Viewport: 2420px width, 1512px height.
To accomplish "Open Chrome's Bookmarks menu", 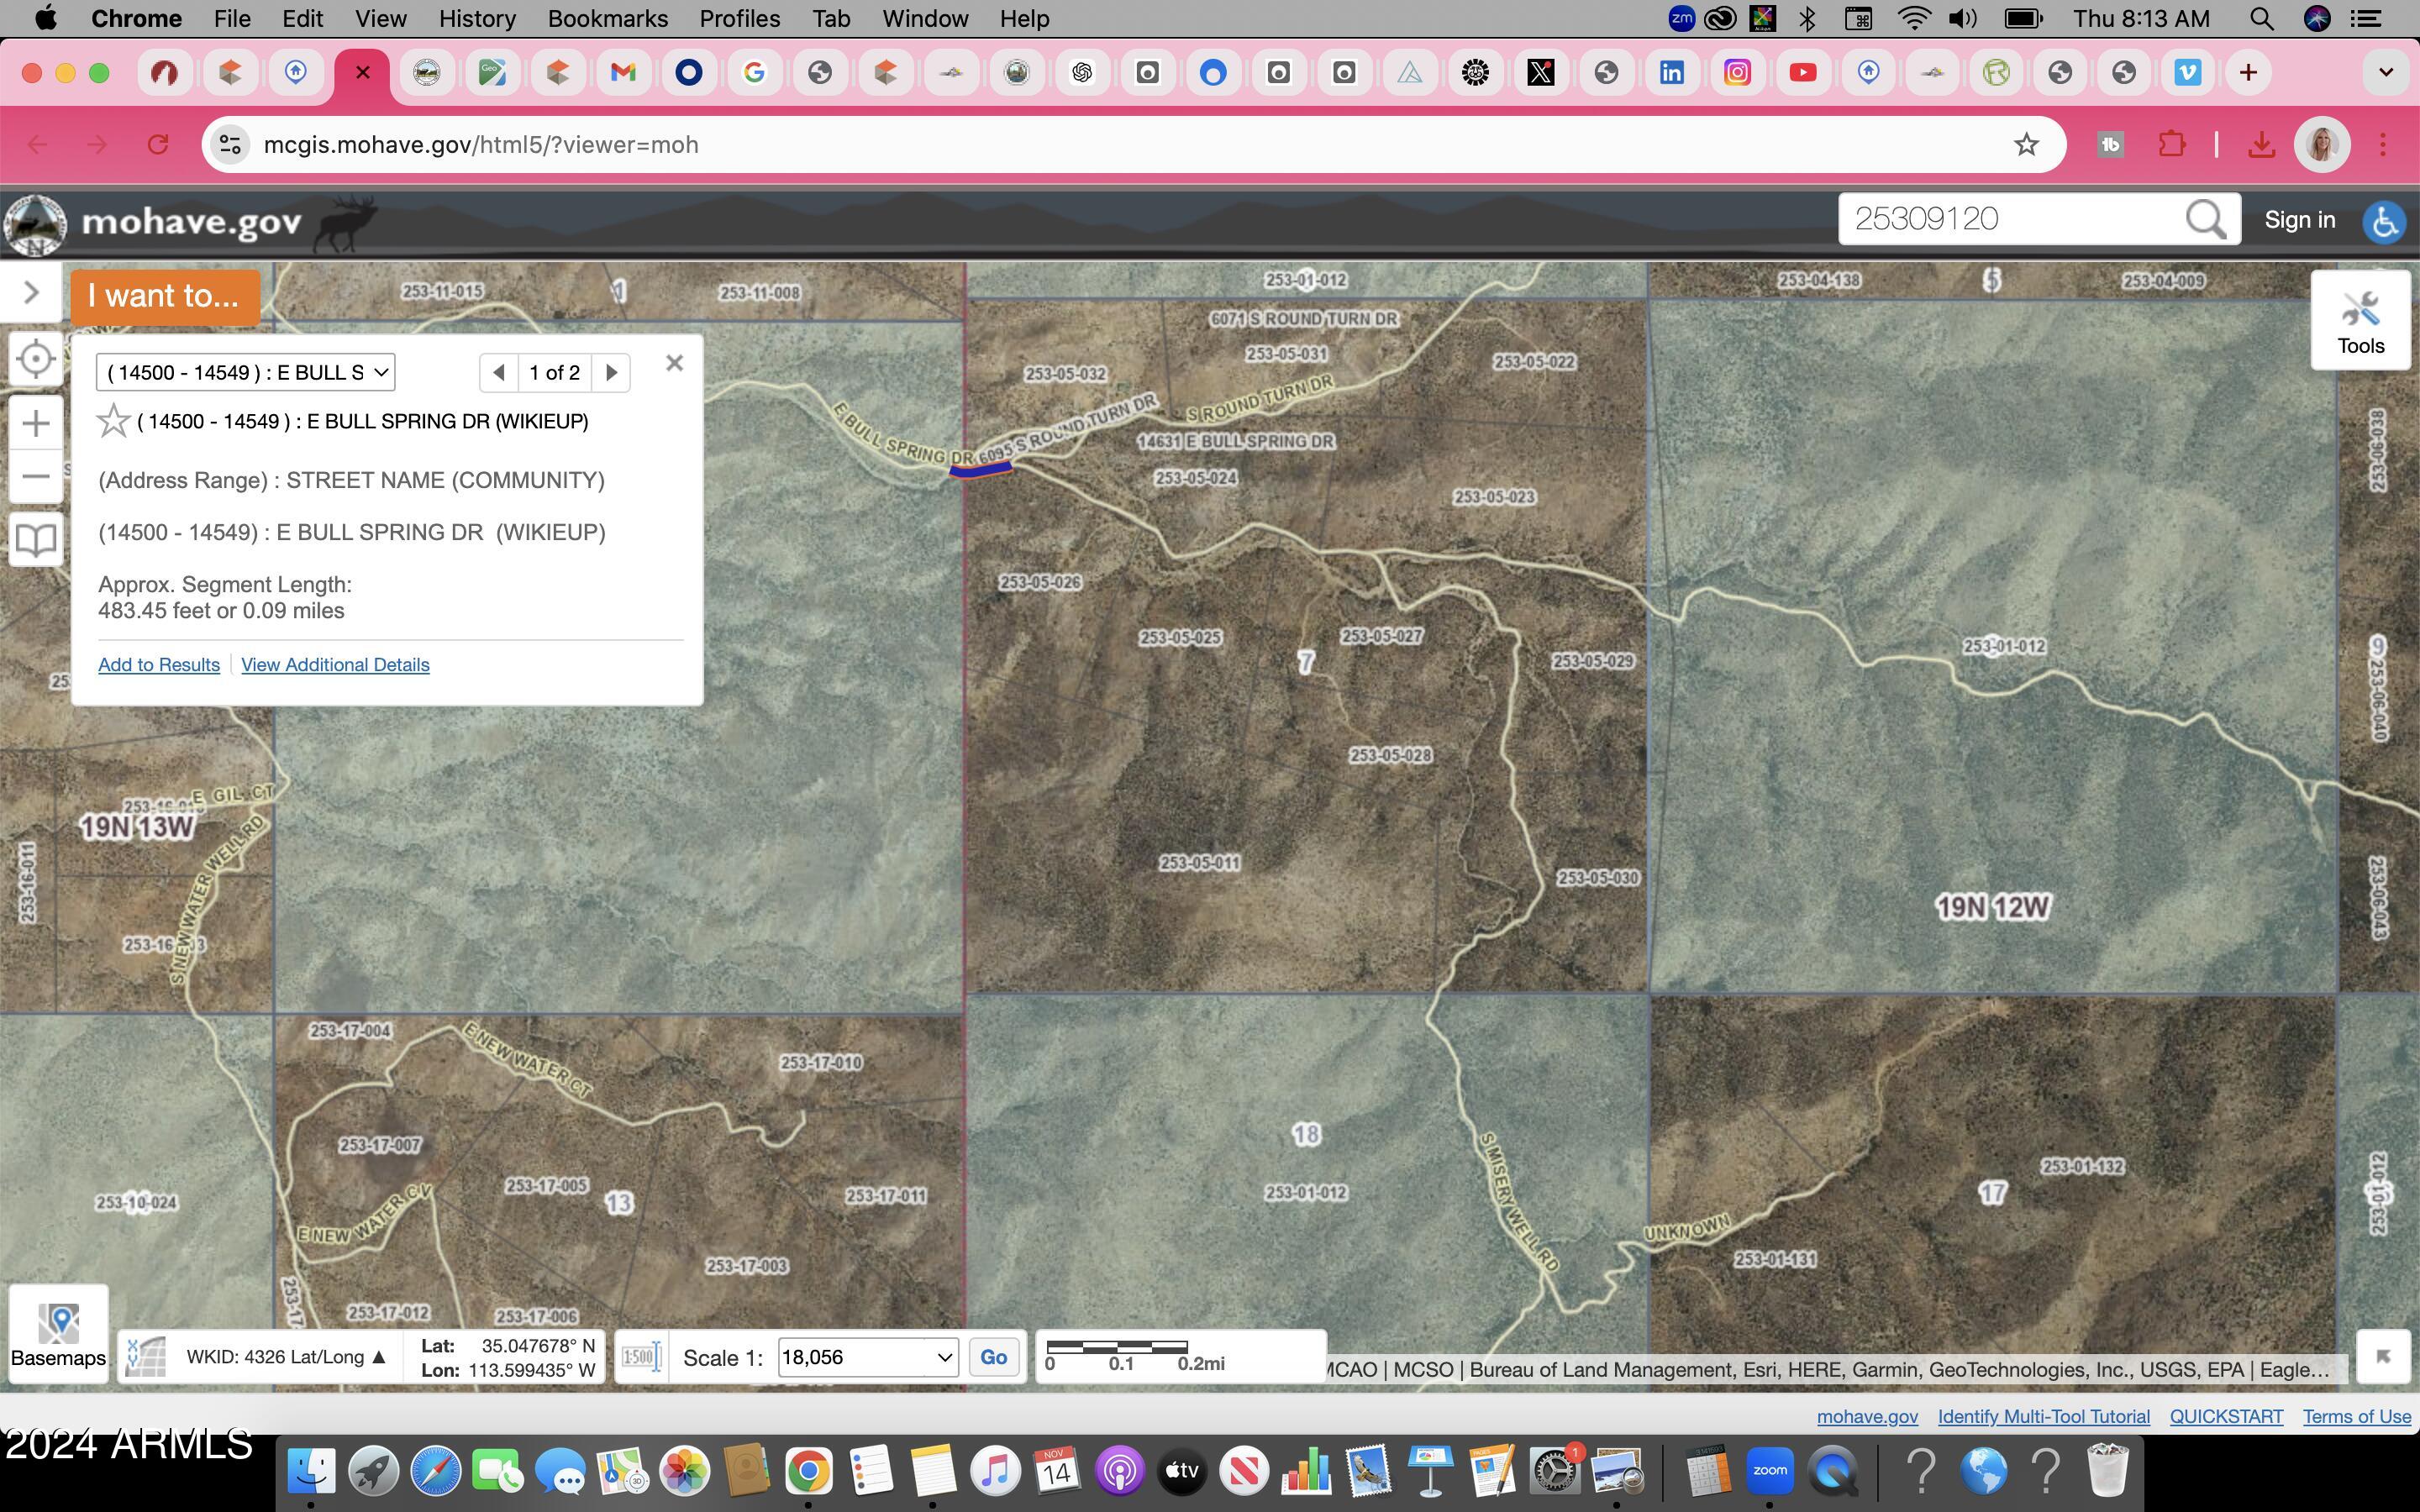I will click(607, 18).
